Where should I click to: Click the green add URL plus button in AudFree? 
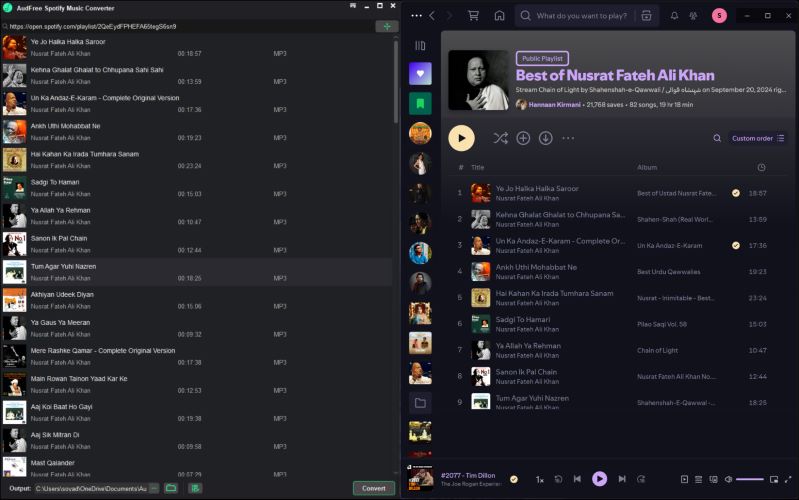(387, 27)
